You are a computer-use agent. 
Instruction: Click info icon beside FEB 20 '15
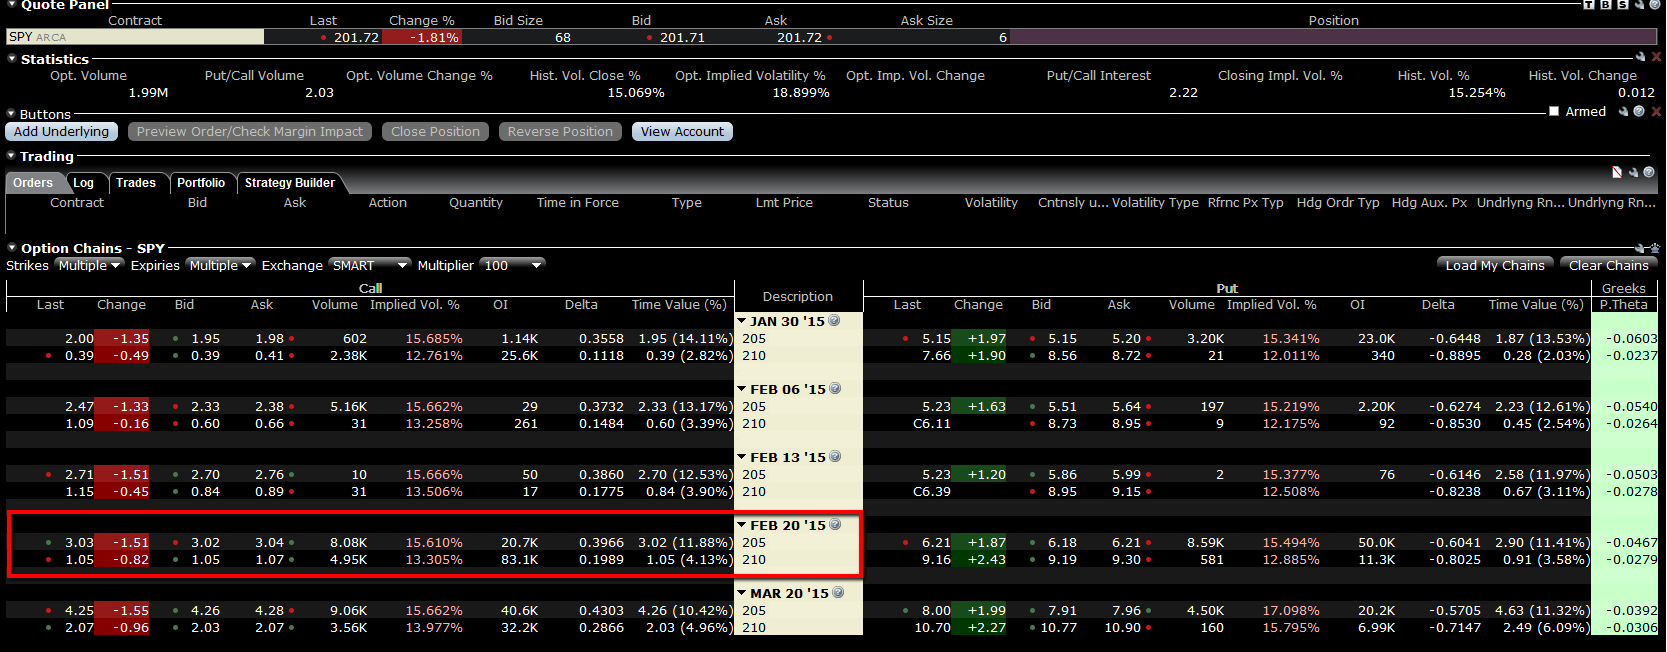[835, 525]
